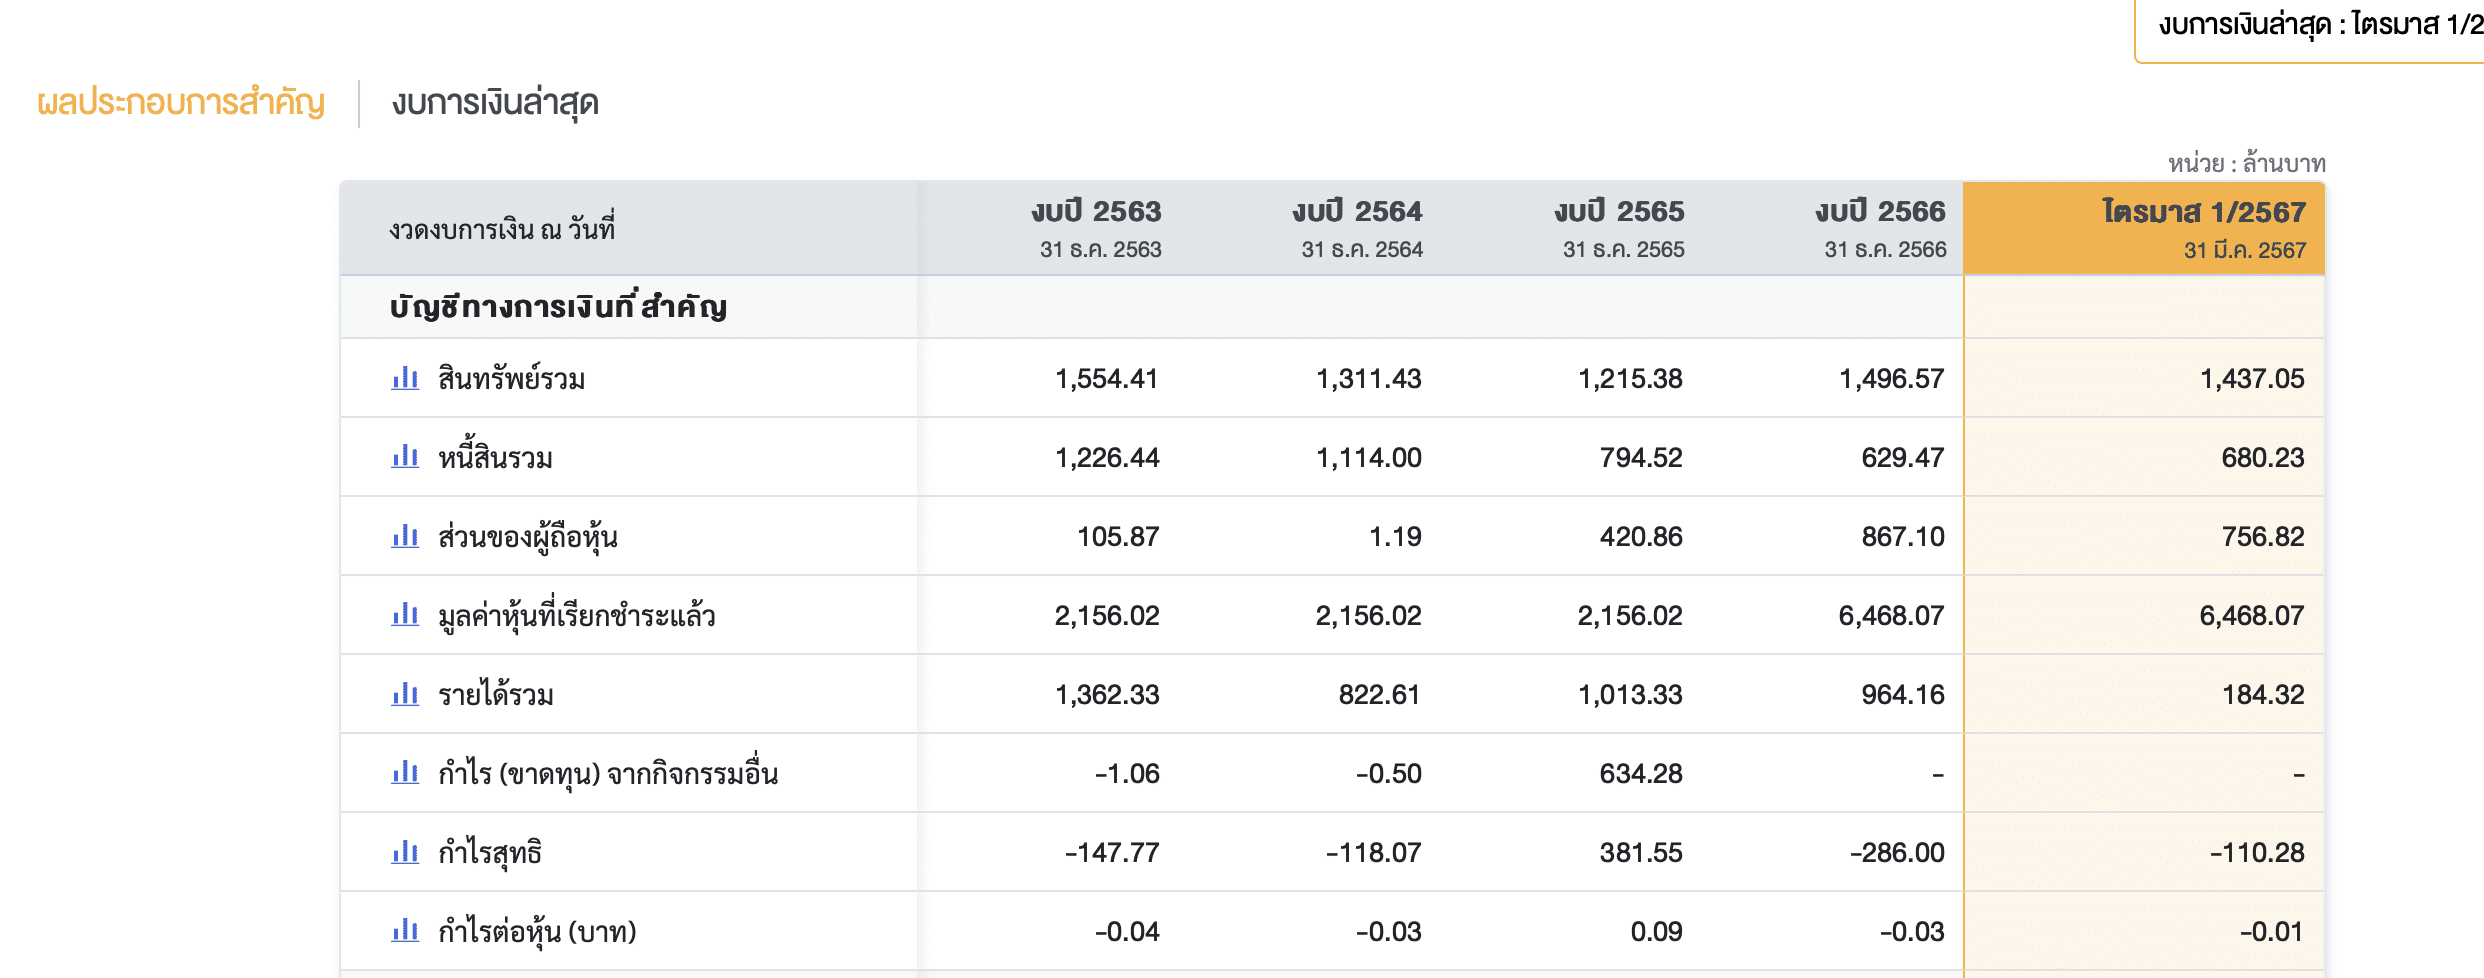
Task: Open chart icon for ส่วนของผู้ถือหุ้น
Action: click(405, 536)
